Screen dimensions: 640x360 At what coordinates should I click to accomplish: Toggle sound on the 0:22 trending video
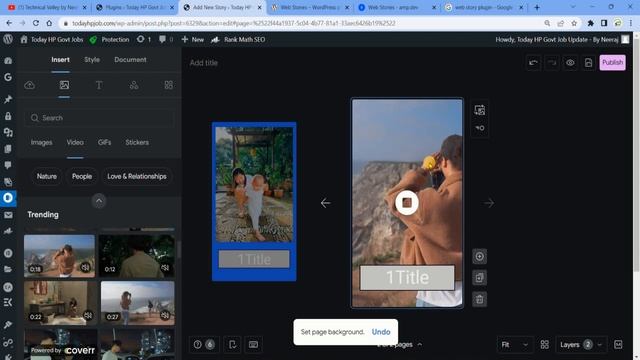(88, 315)
